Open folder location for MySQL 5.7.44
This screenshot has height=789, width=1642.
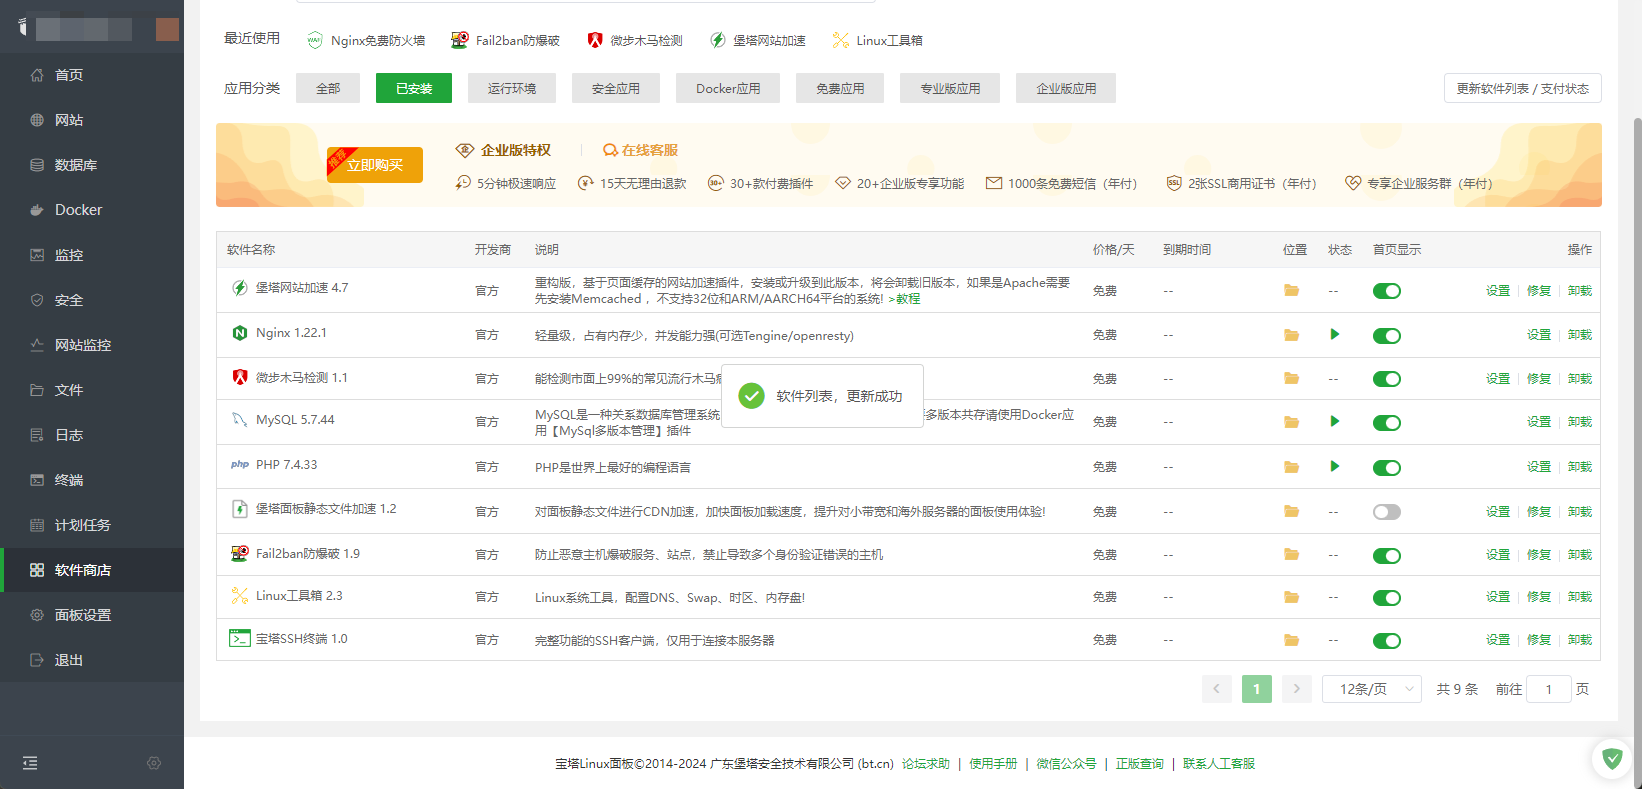point(1291,422)
